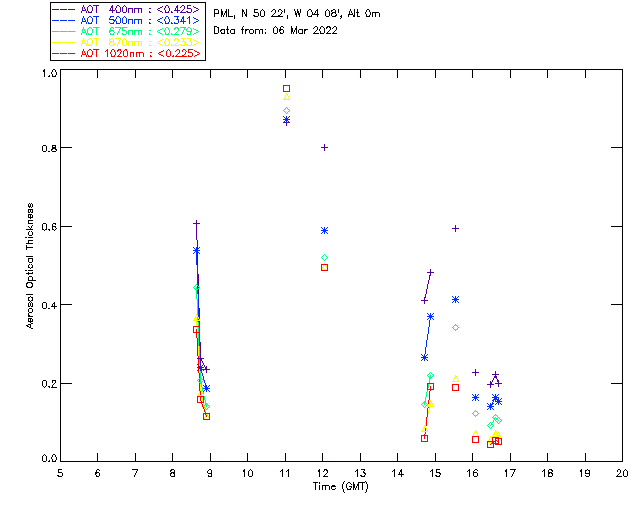Click the y-axis tick label 0.2

coord(49,384)
